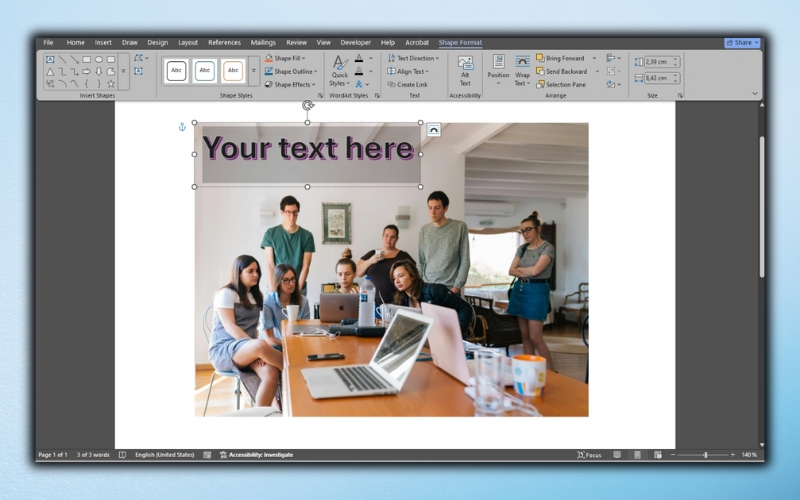This screenshot has width=800, height=500.
Task: Toggle Focus mode in the status bar
Action: pyautogui.click(x=589, y=455)
